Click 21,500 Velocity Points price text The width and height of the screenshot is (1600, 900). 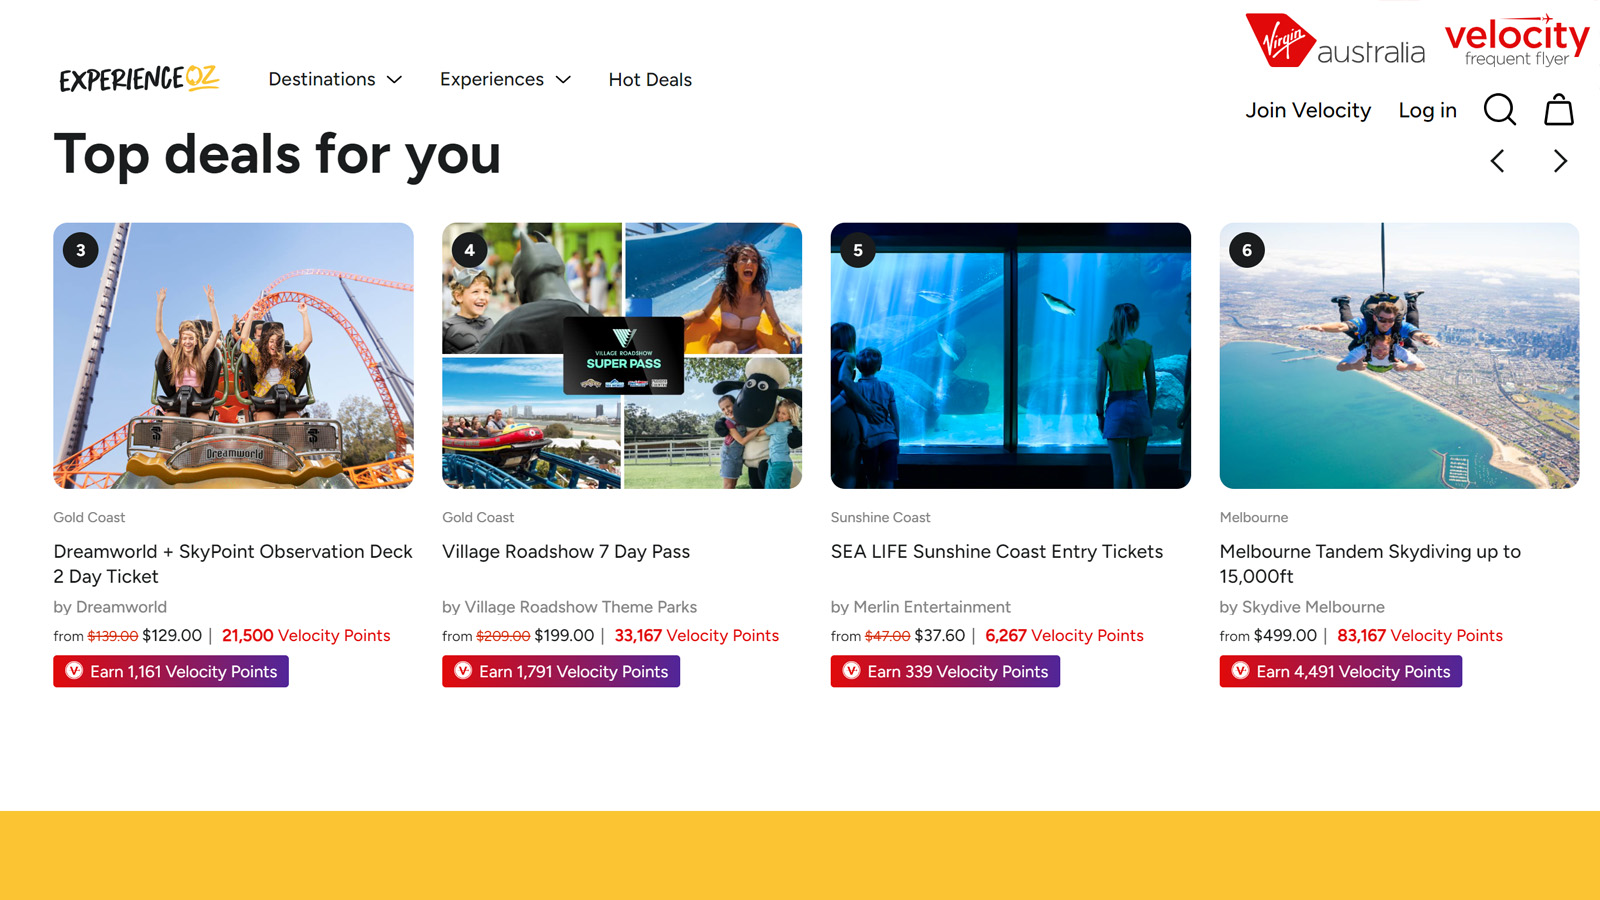[306, 636]
